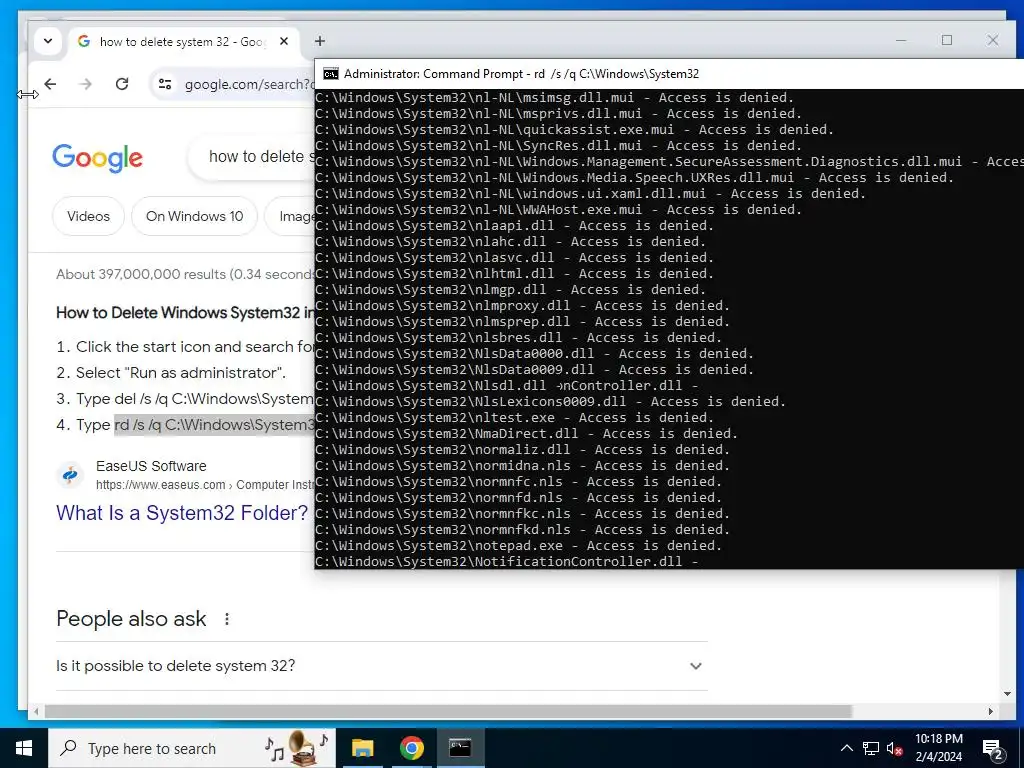Image resolution: width=1024 pixels, height=768 pixels.
Task: Minimize the Chrome window
Action: (x=901, y=40)
